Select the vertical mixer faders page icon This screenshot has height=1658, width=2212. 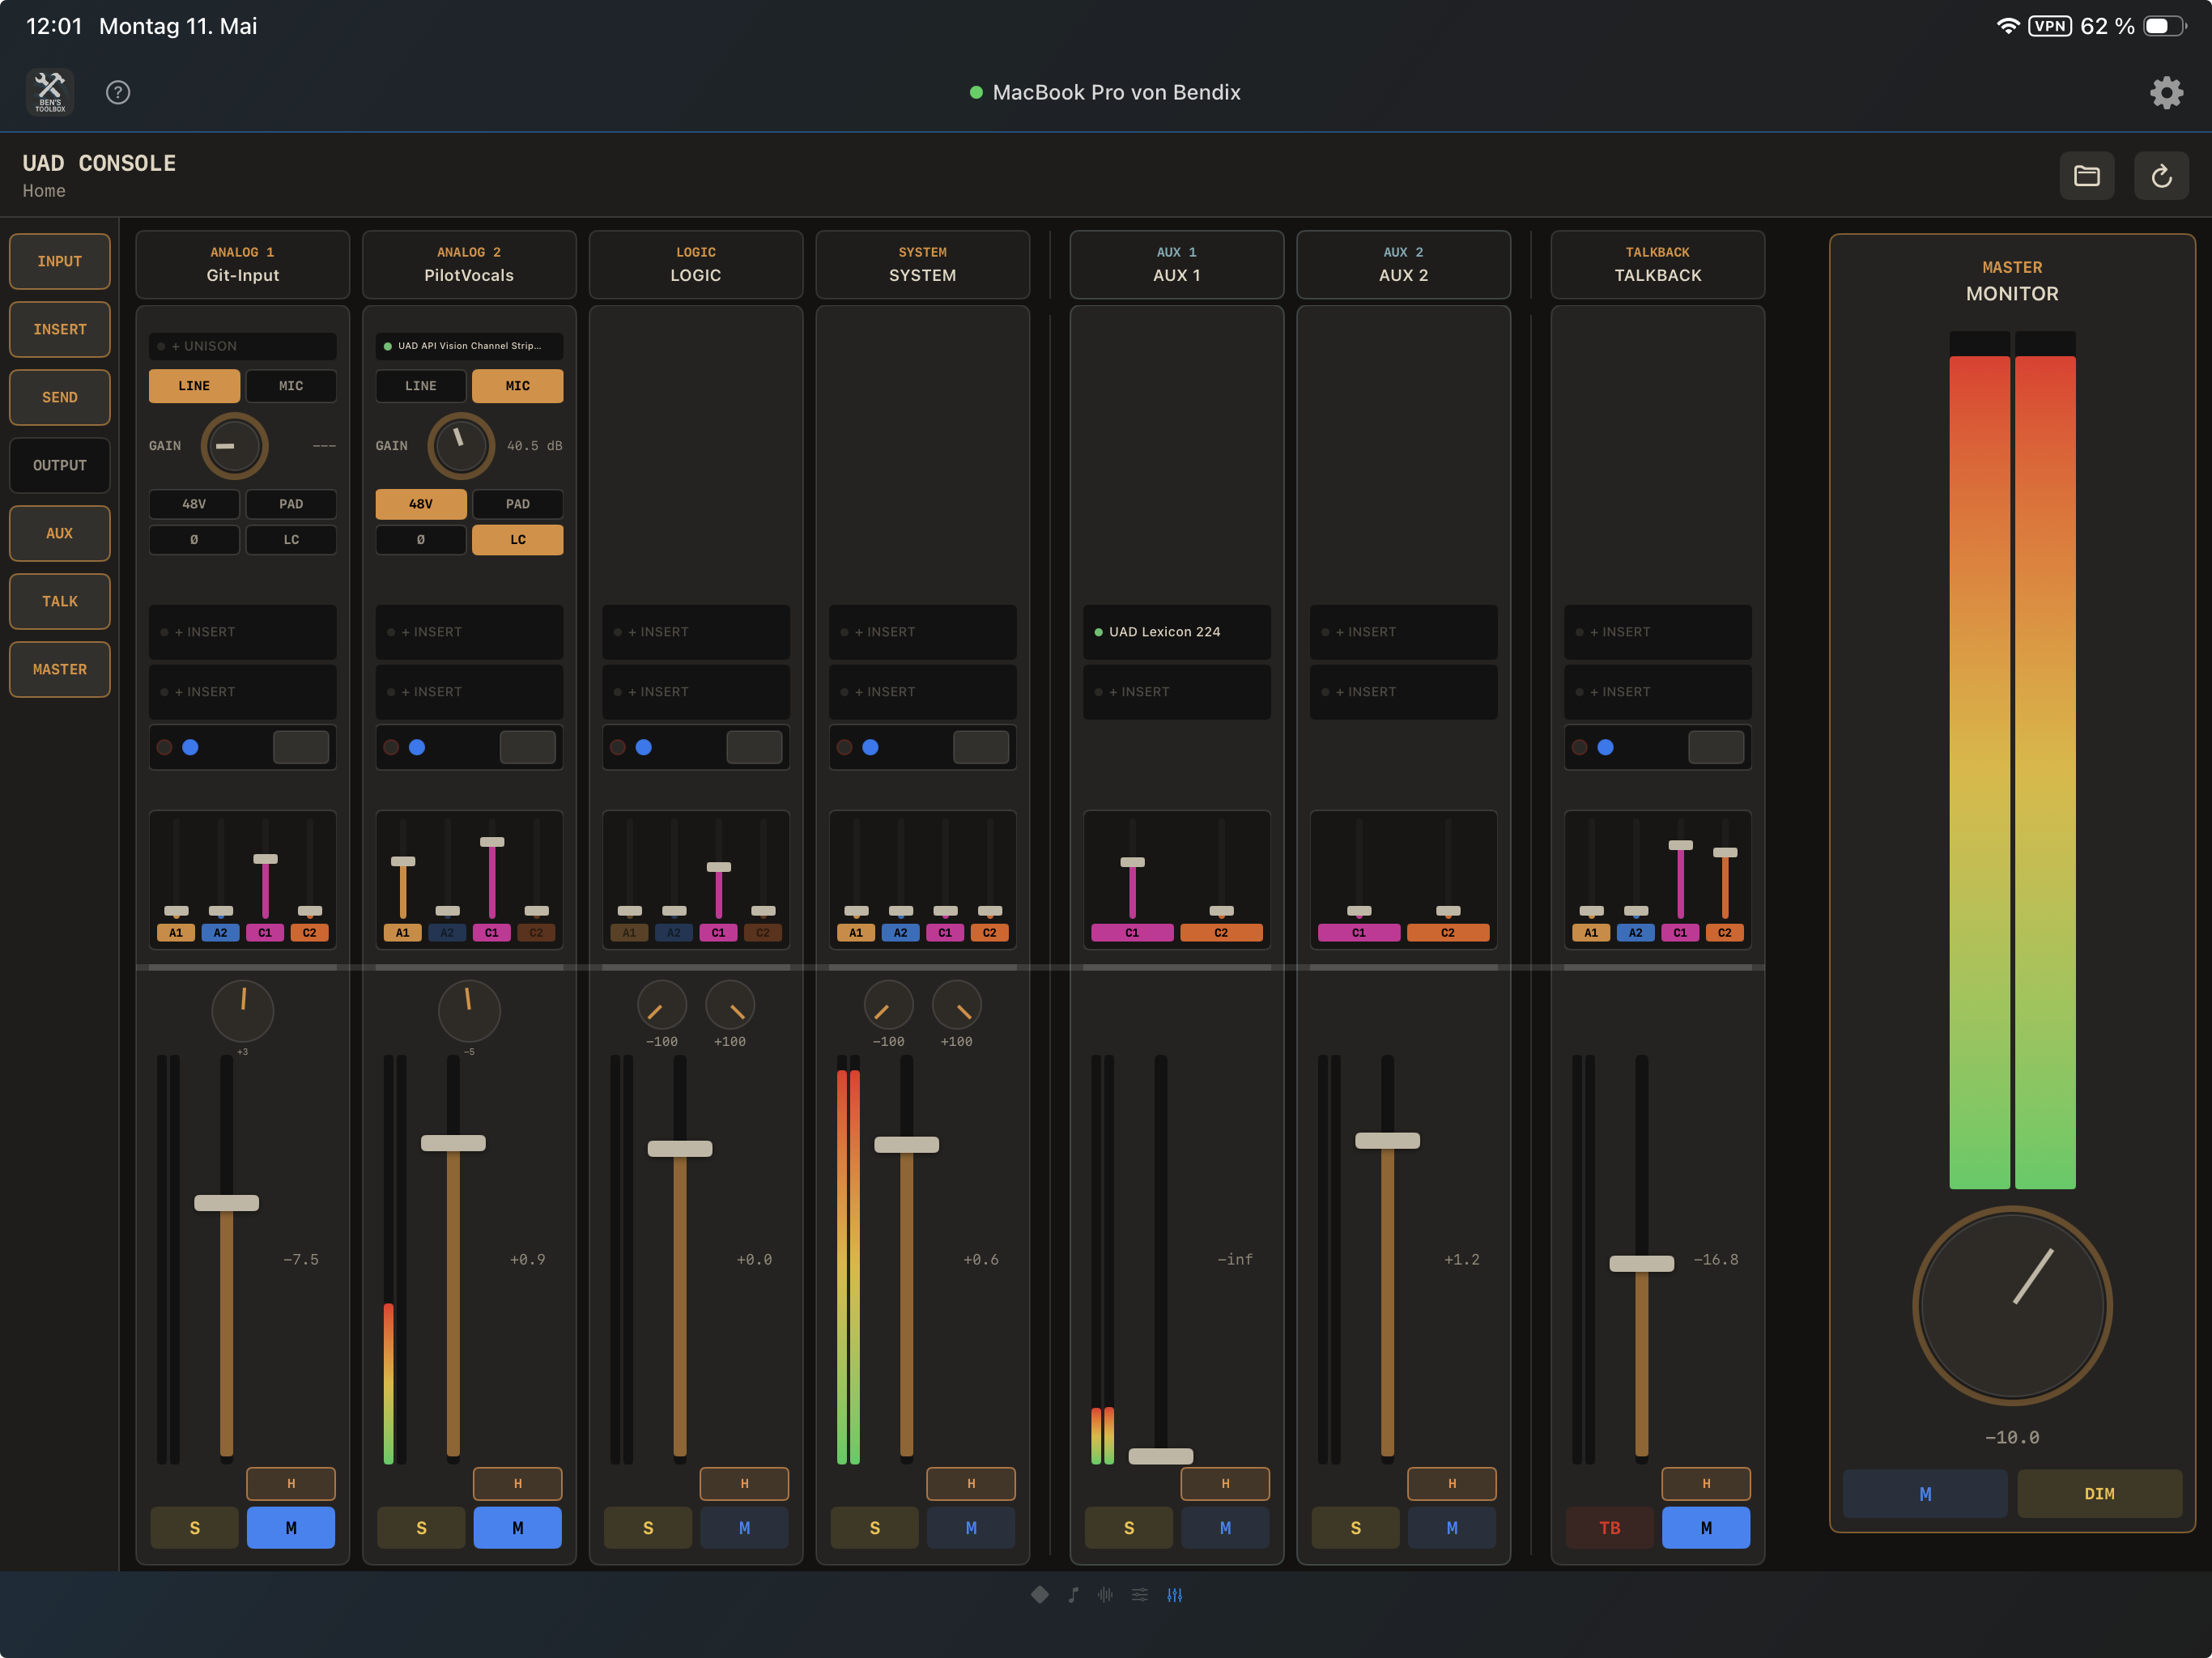[x=1174, y=1594]
